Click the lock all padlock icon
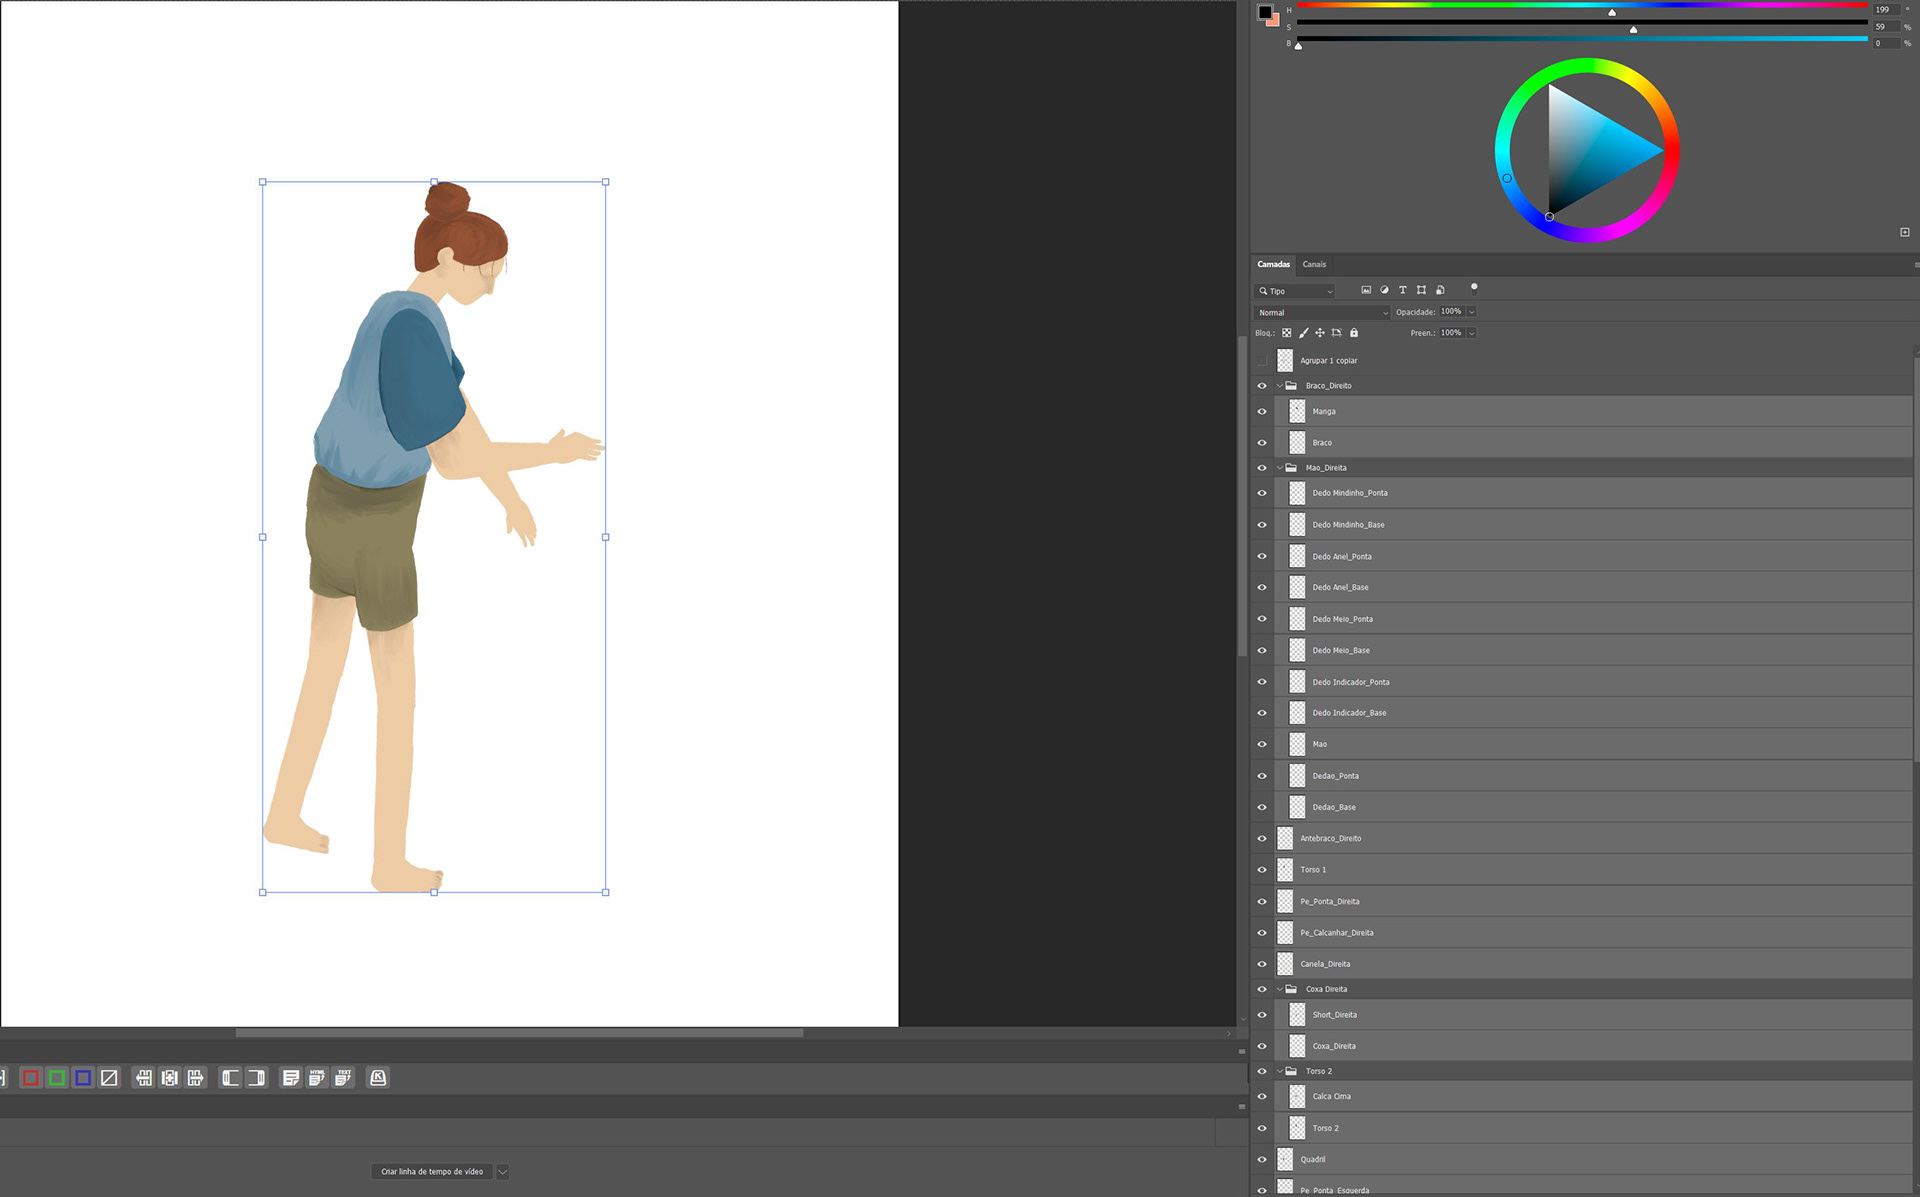Viewport: 1920px width, 1197px height. [x=1354, y=333]
